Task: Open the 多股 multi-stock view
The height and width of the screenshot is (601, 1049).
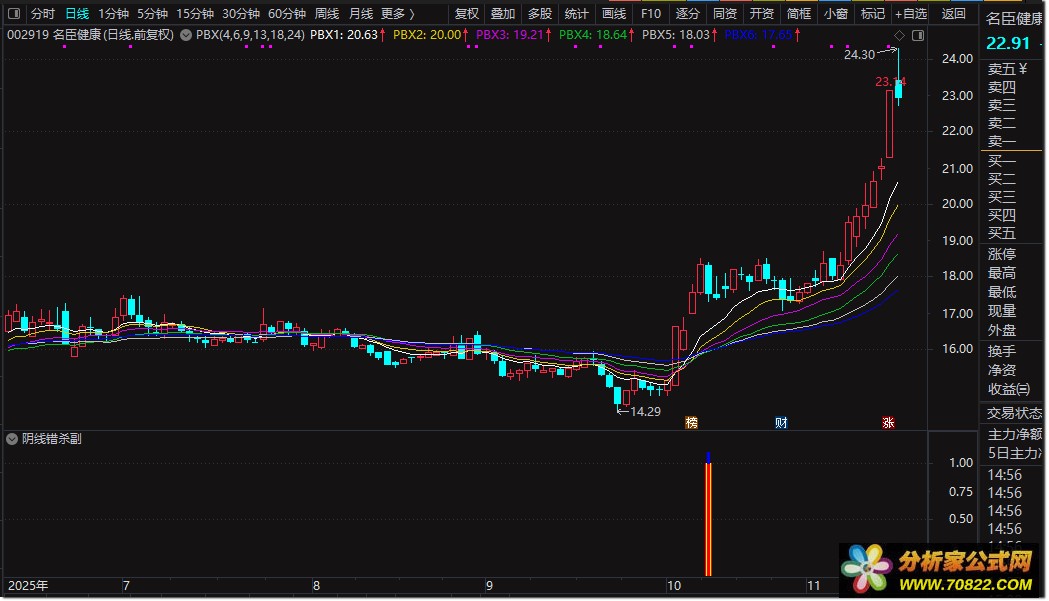Action: [540, 13]
